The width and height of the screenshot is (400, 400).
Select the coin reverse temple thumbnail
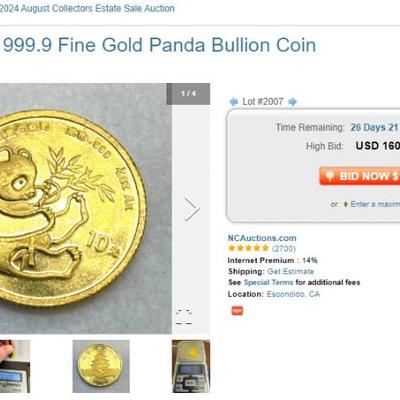click(101, 366)
